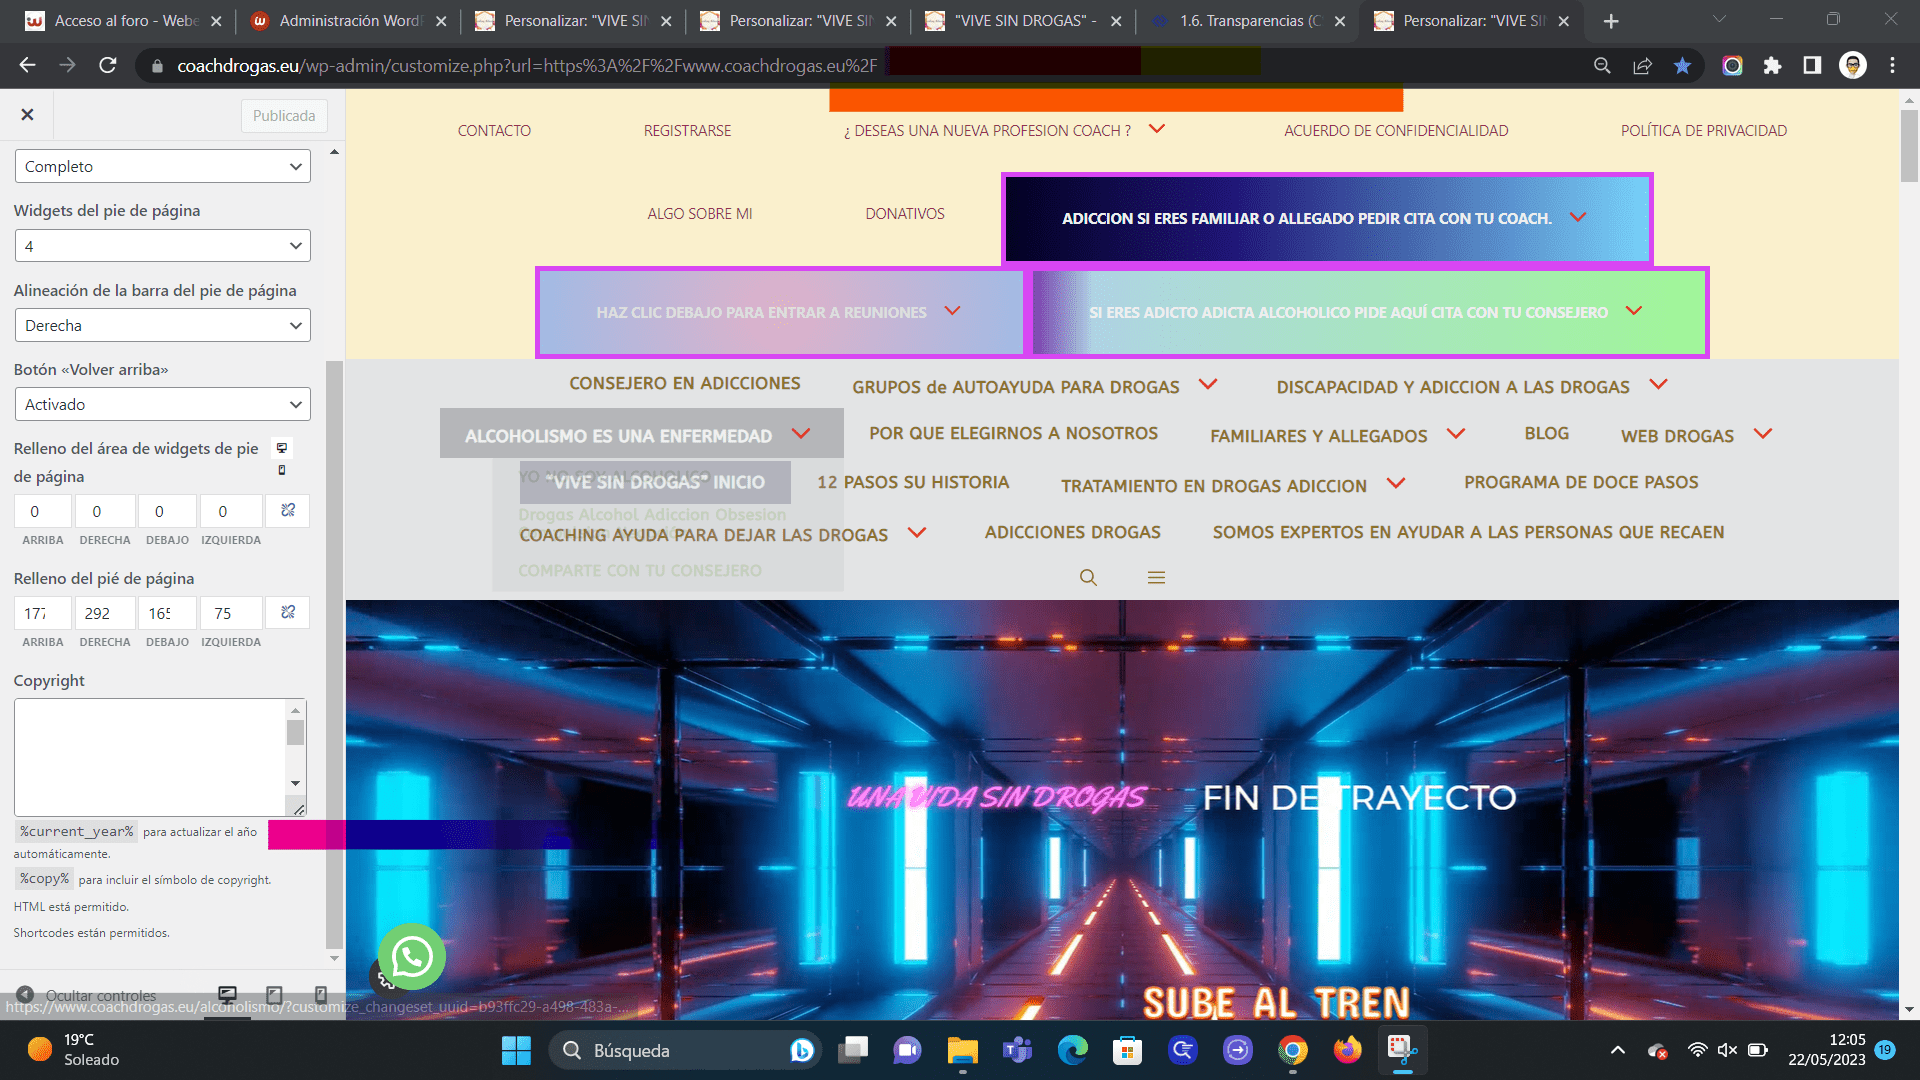Click ADICCION SI ERES FAMILIAR O ALLEGADO button
This screenshot has width=1920, height=1080.
[x=1327, y=218]
